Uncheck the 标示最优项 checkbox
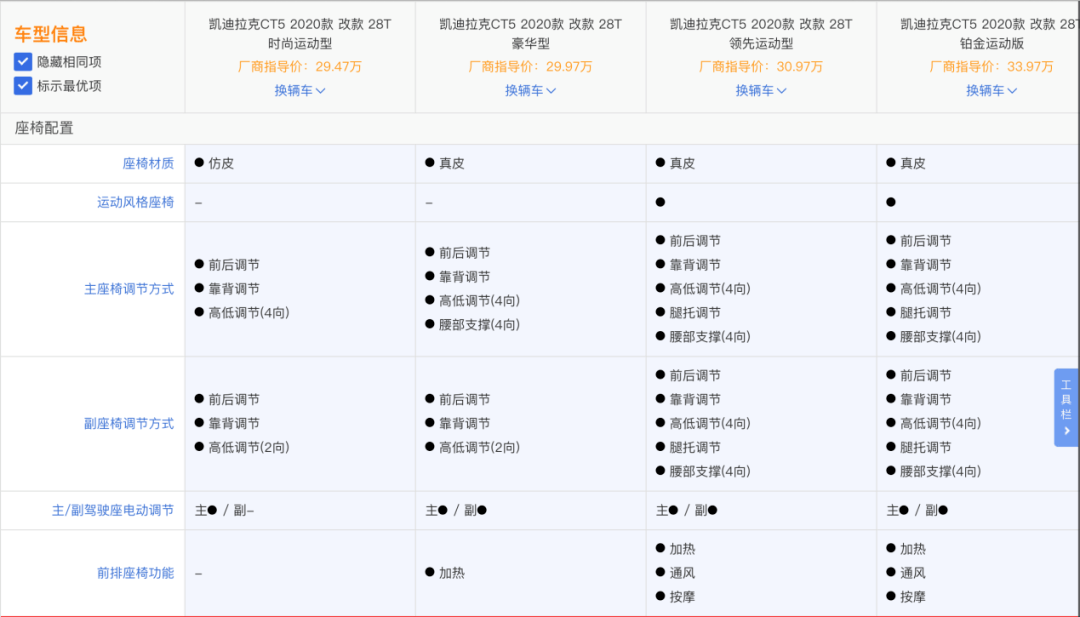 [23, 86]
